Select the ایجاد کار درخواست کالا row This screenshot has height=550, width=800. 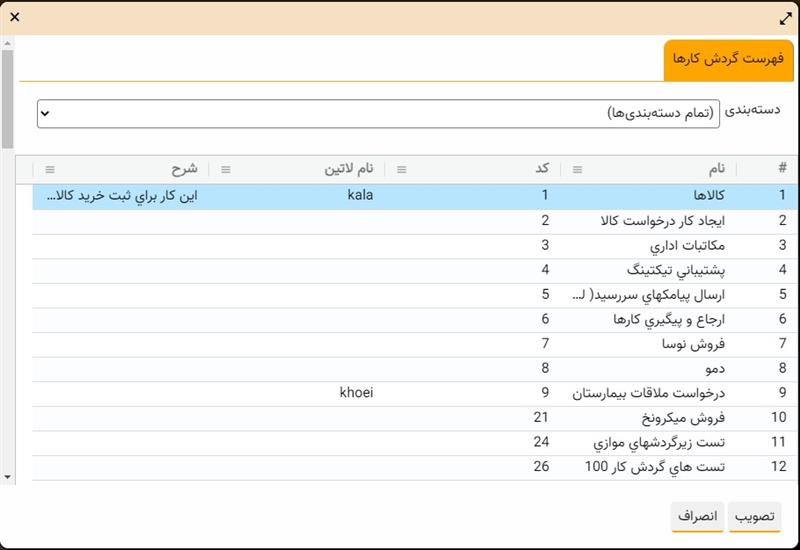point(658,220)
